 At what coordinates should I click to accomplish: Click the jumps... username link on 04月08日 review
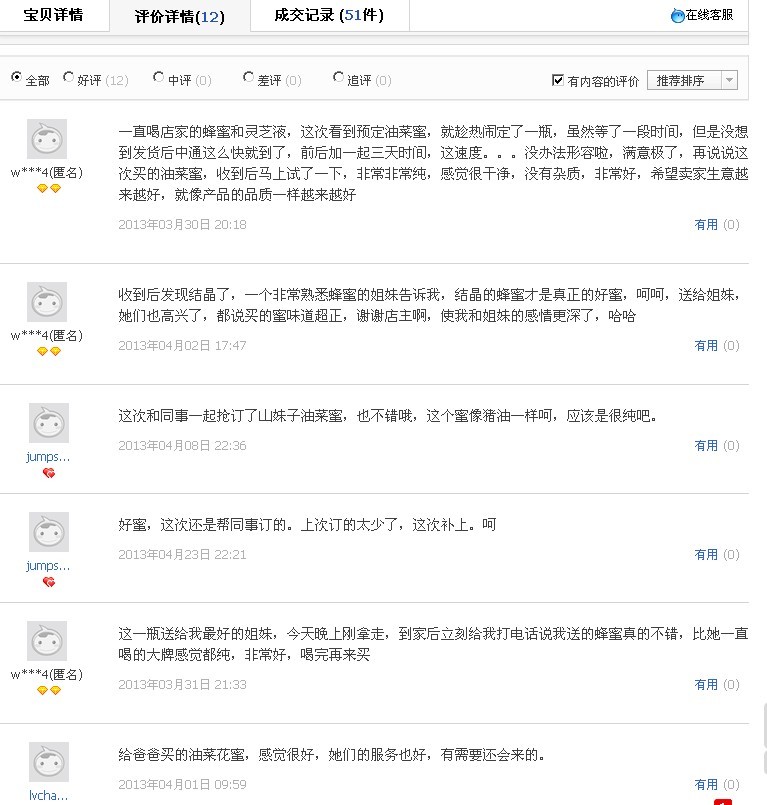tap(49, 456)
